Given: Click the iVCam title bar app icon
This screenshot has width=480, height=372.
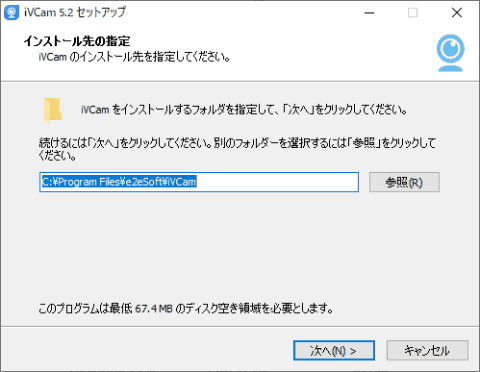Looking at the screenshot, I should (x=12, y=13).
